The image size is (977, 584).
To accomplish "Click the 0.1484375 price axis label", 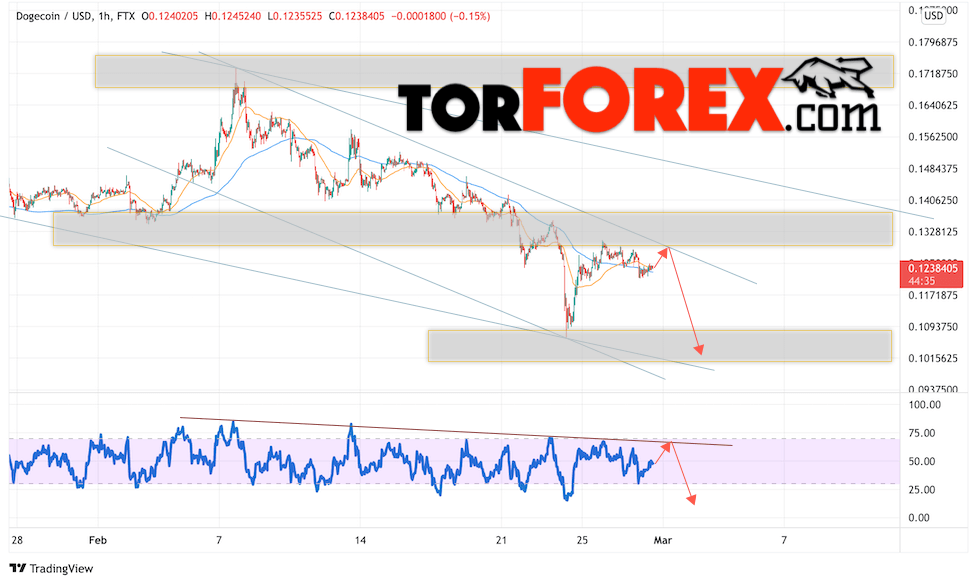I will 933,169.
